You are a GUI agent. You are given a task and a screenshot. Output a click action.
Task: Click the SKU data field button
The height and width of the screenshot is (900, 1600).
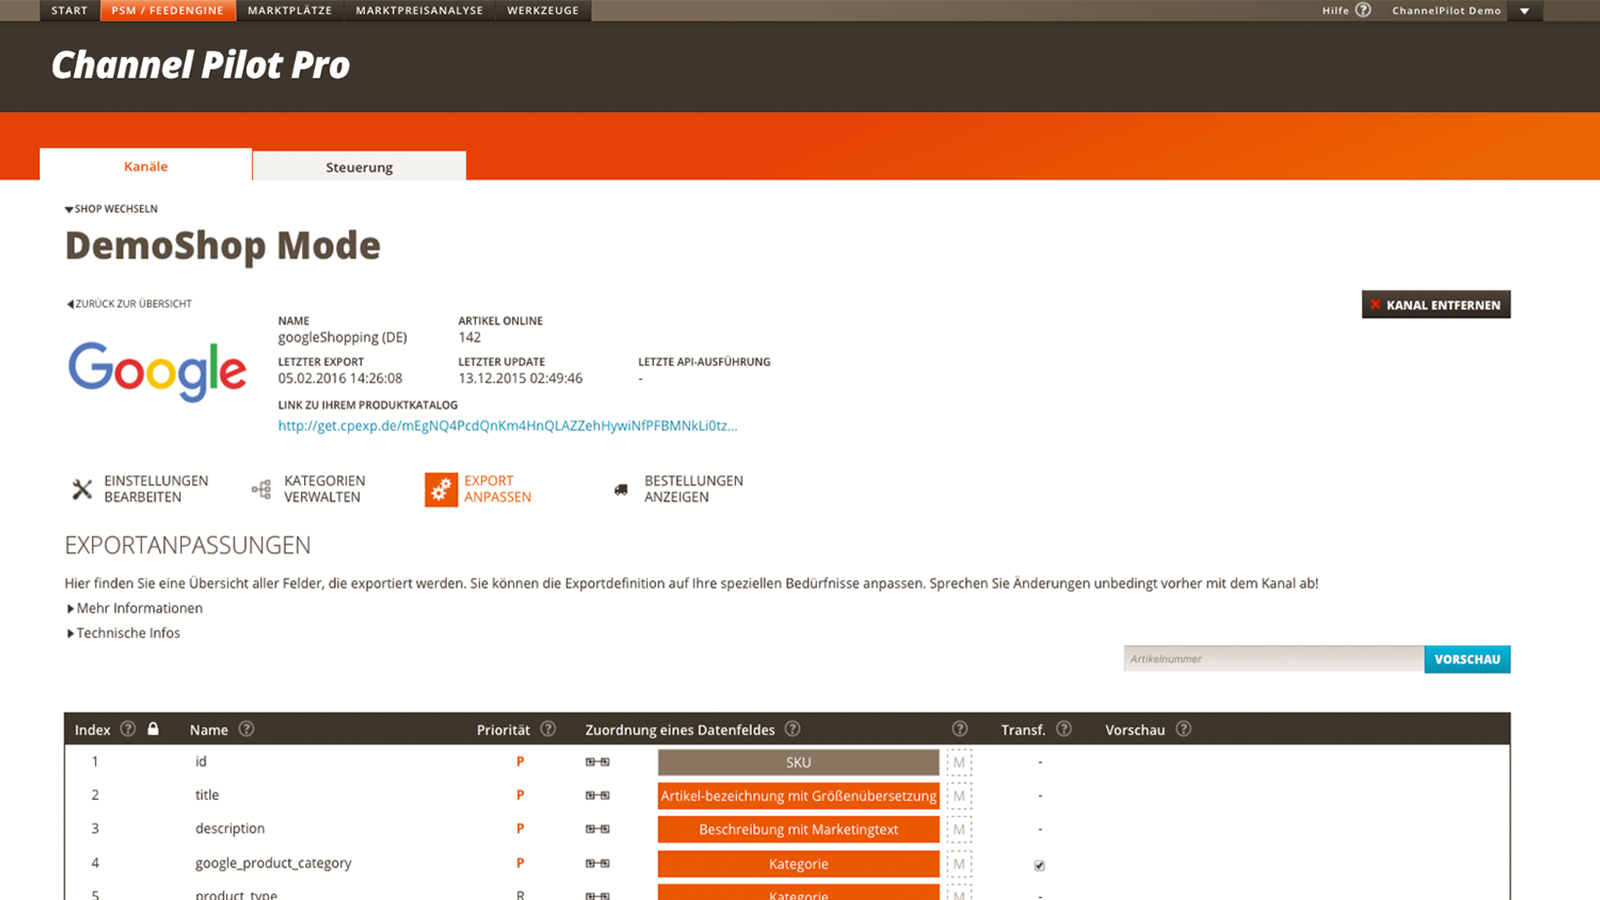(798, 762)
